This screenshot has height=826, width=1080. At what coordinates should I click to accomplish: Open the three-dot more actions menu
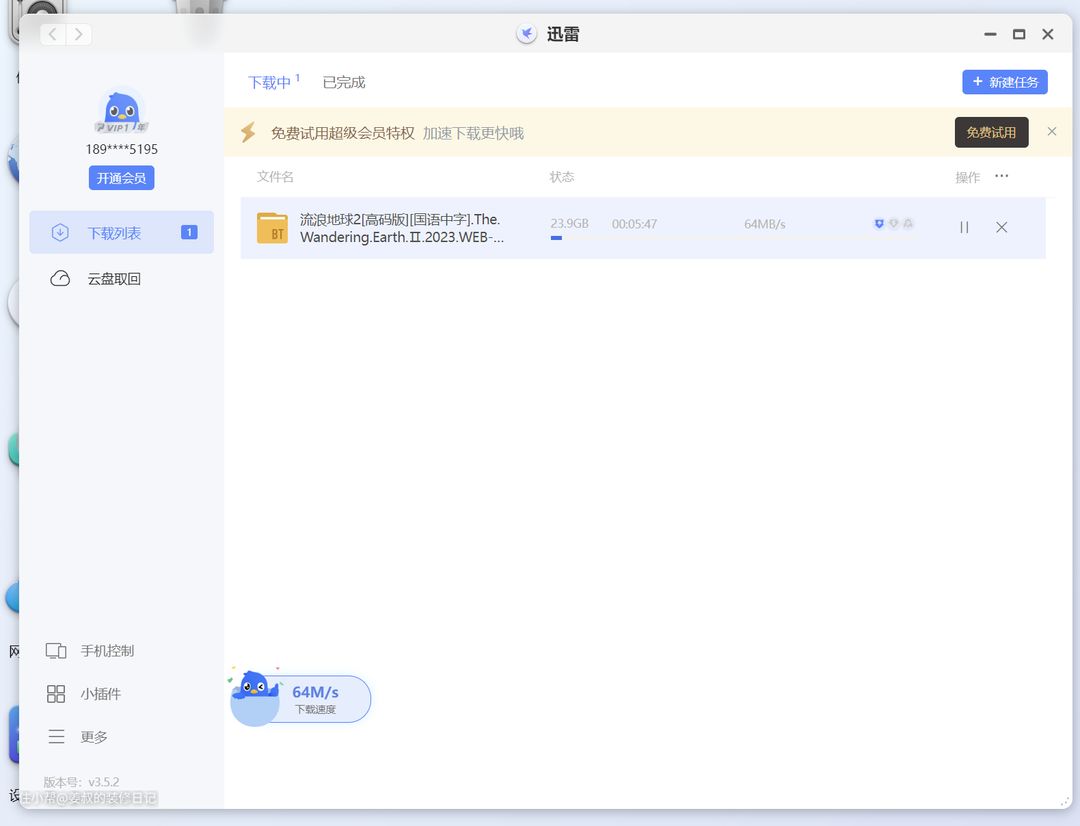point(1001,177)
